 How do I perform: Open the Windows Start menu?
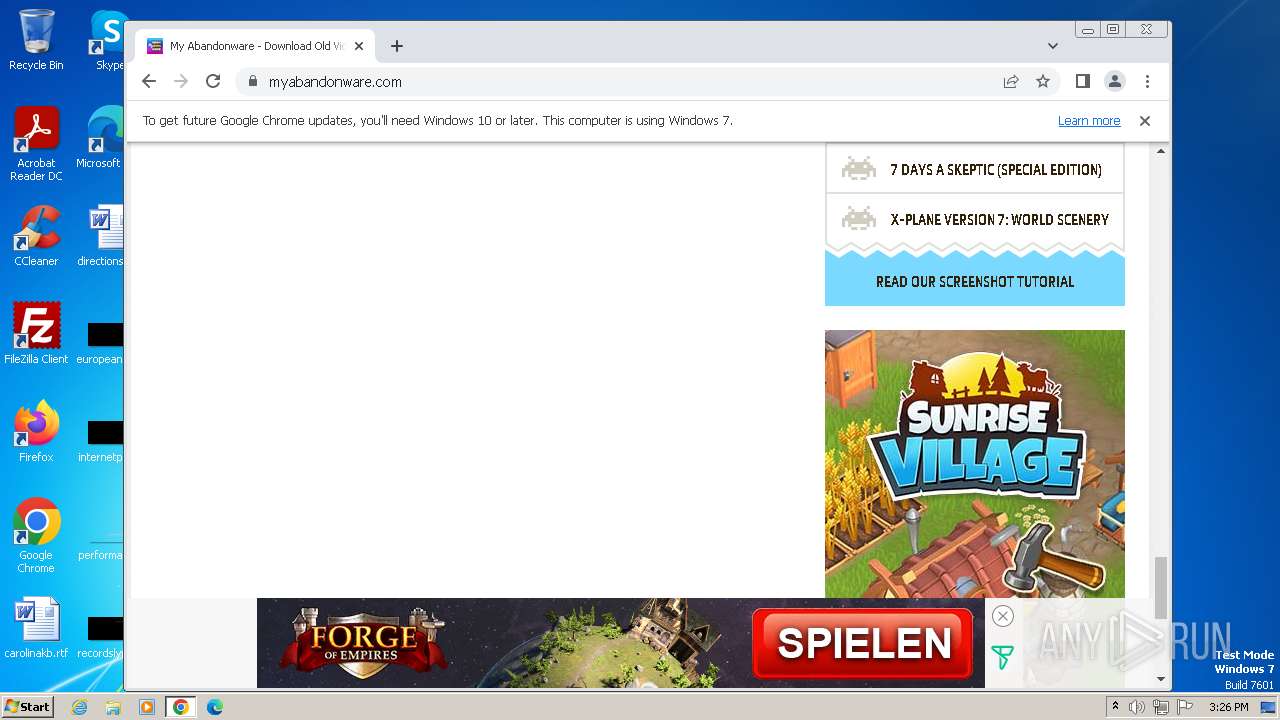point(27,706)
